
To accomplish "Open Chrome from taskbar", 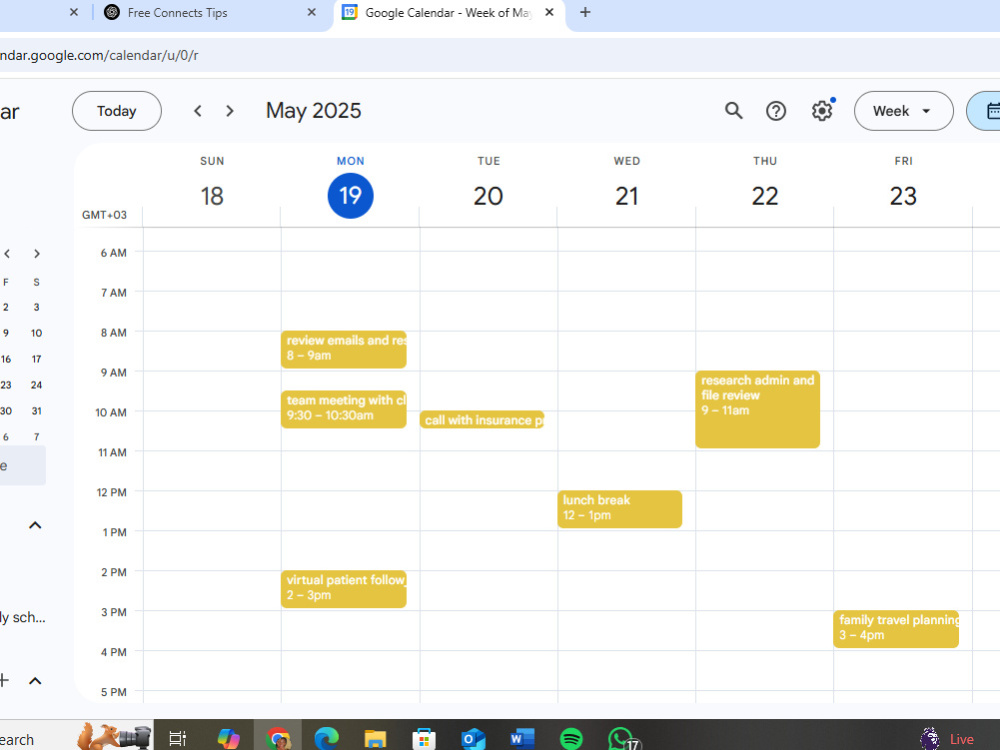I will [278, 739].
